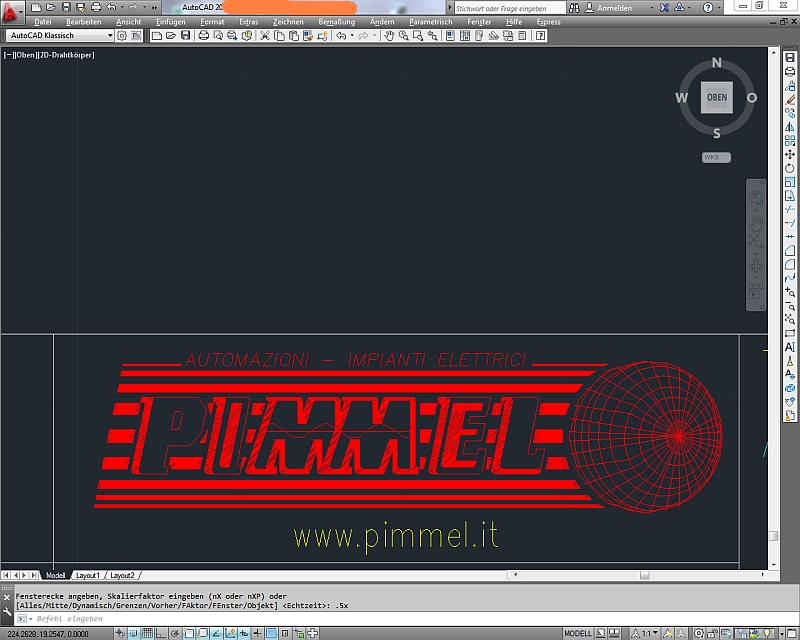This screenshot has height=640, width=800.
Task: Click the plot (printer) icon in standard toolbar
Action: [204, 36]
